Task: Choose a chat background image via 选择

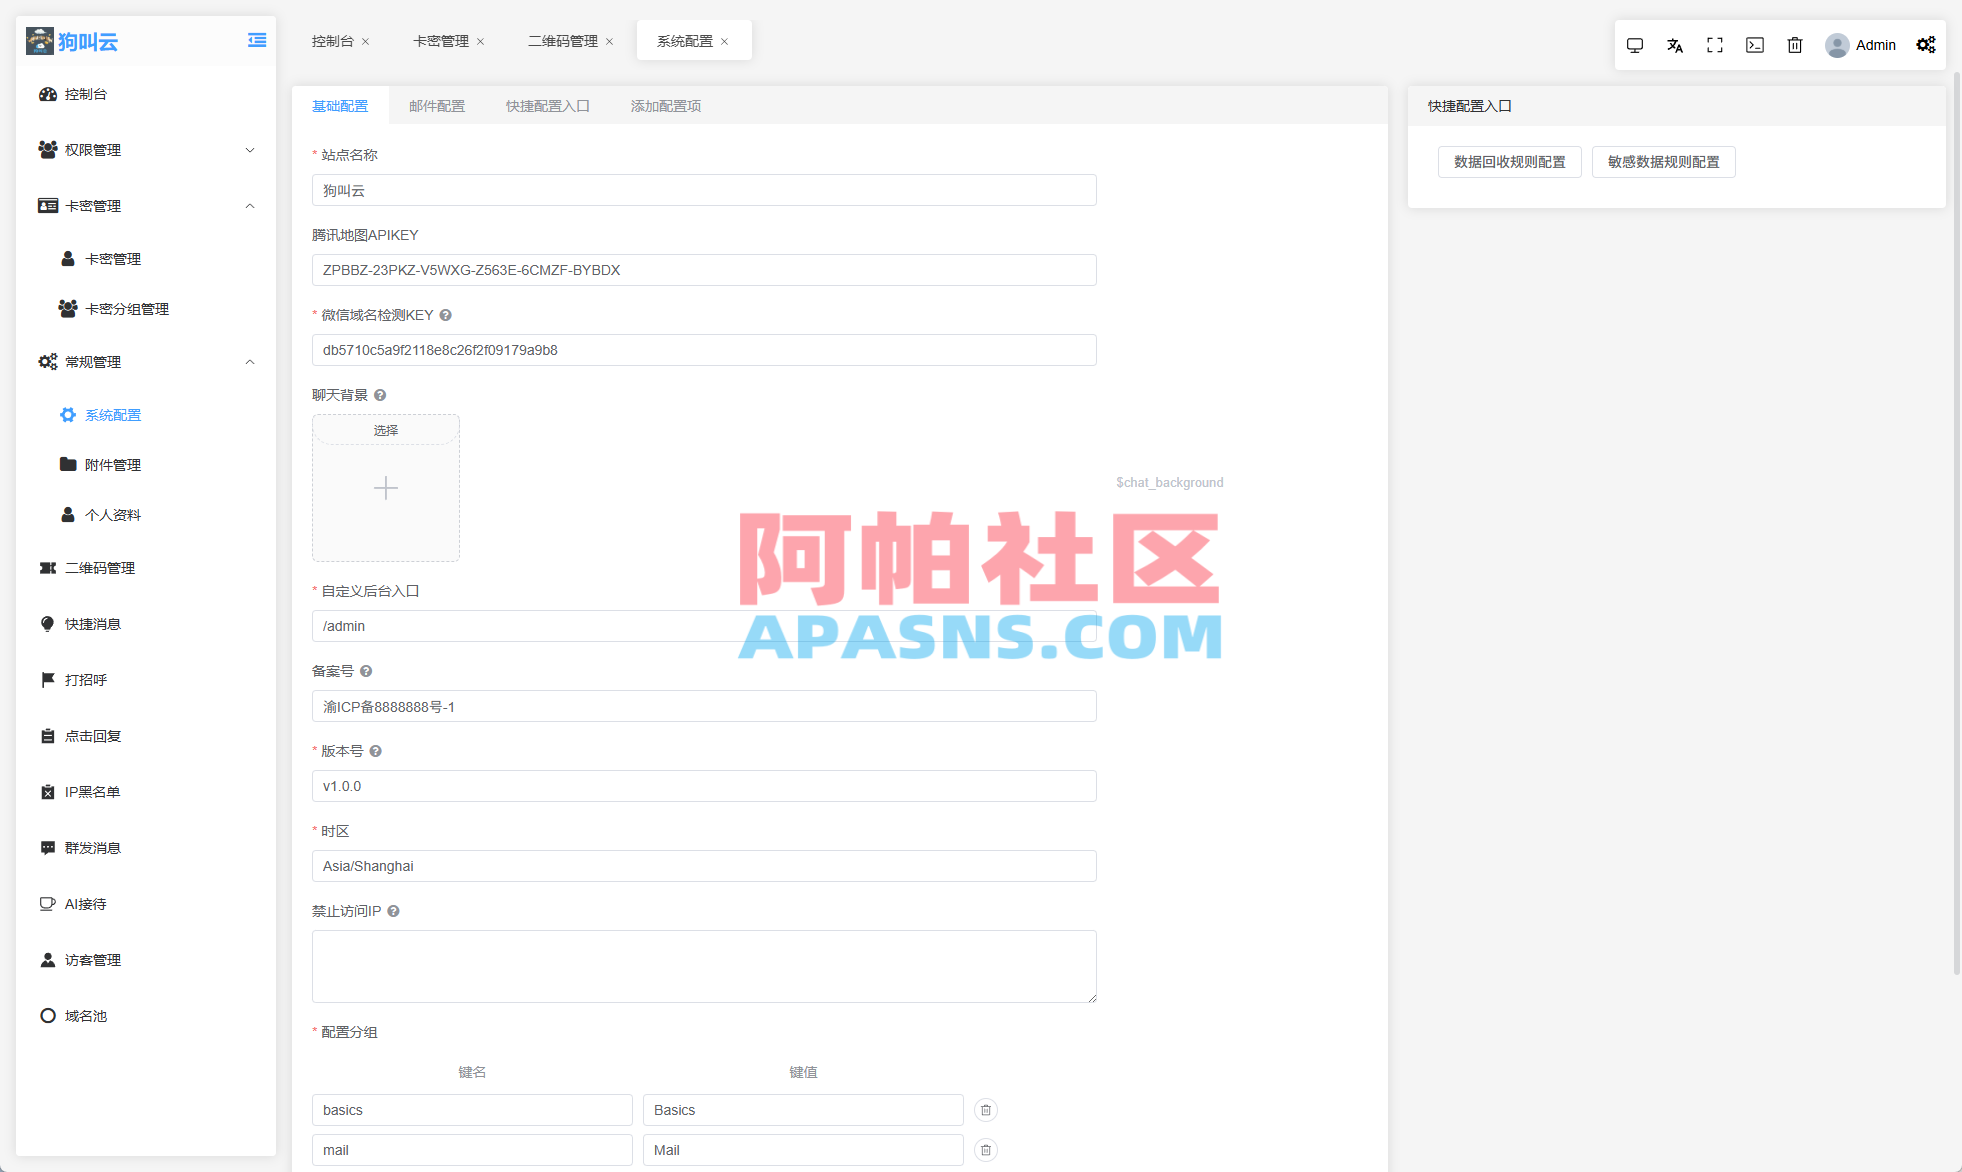Action: [x=385, y=430]
